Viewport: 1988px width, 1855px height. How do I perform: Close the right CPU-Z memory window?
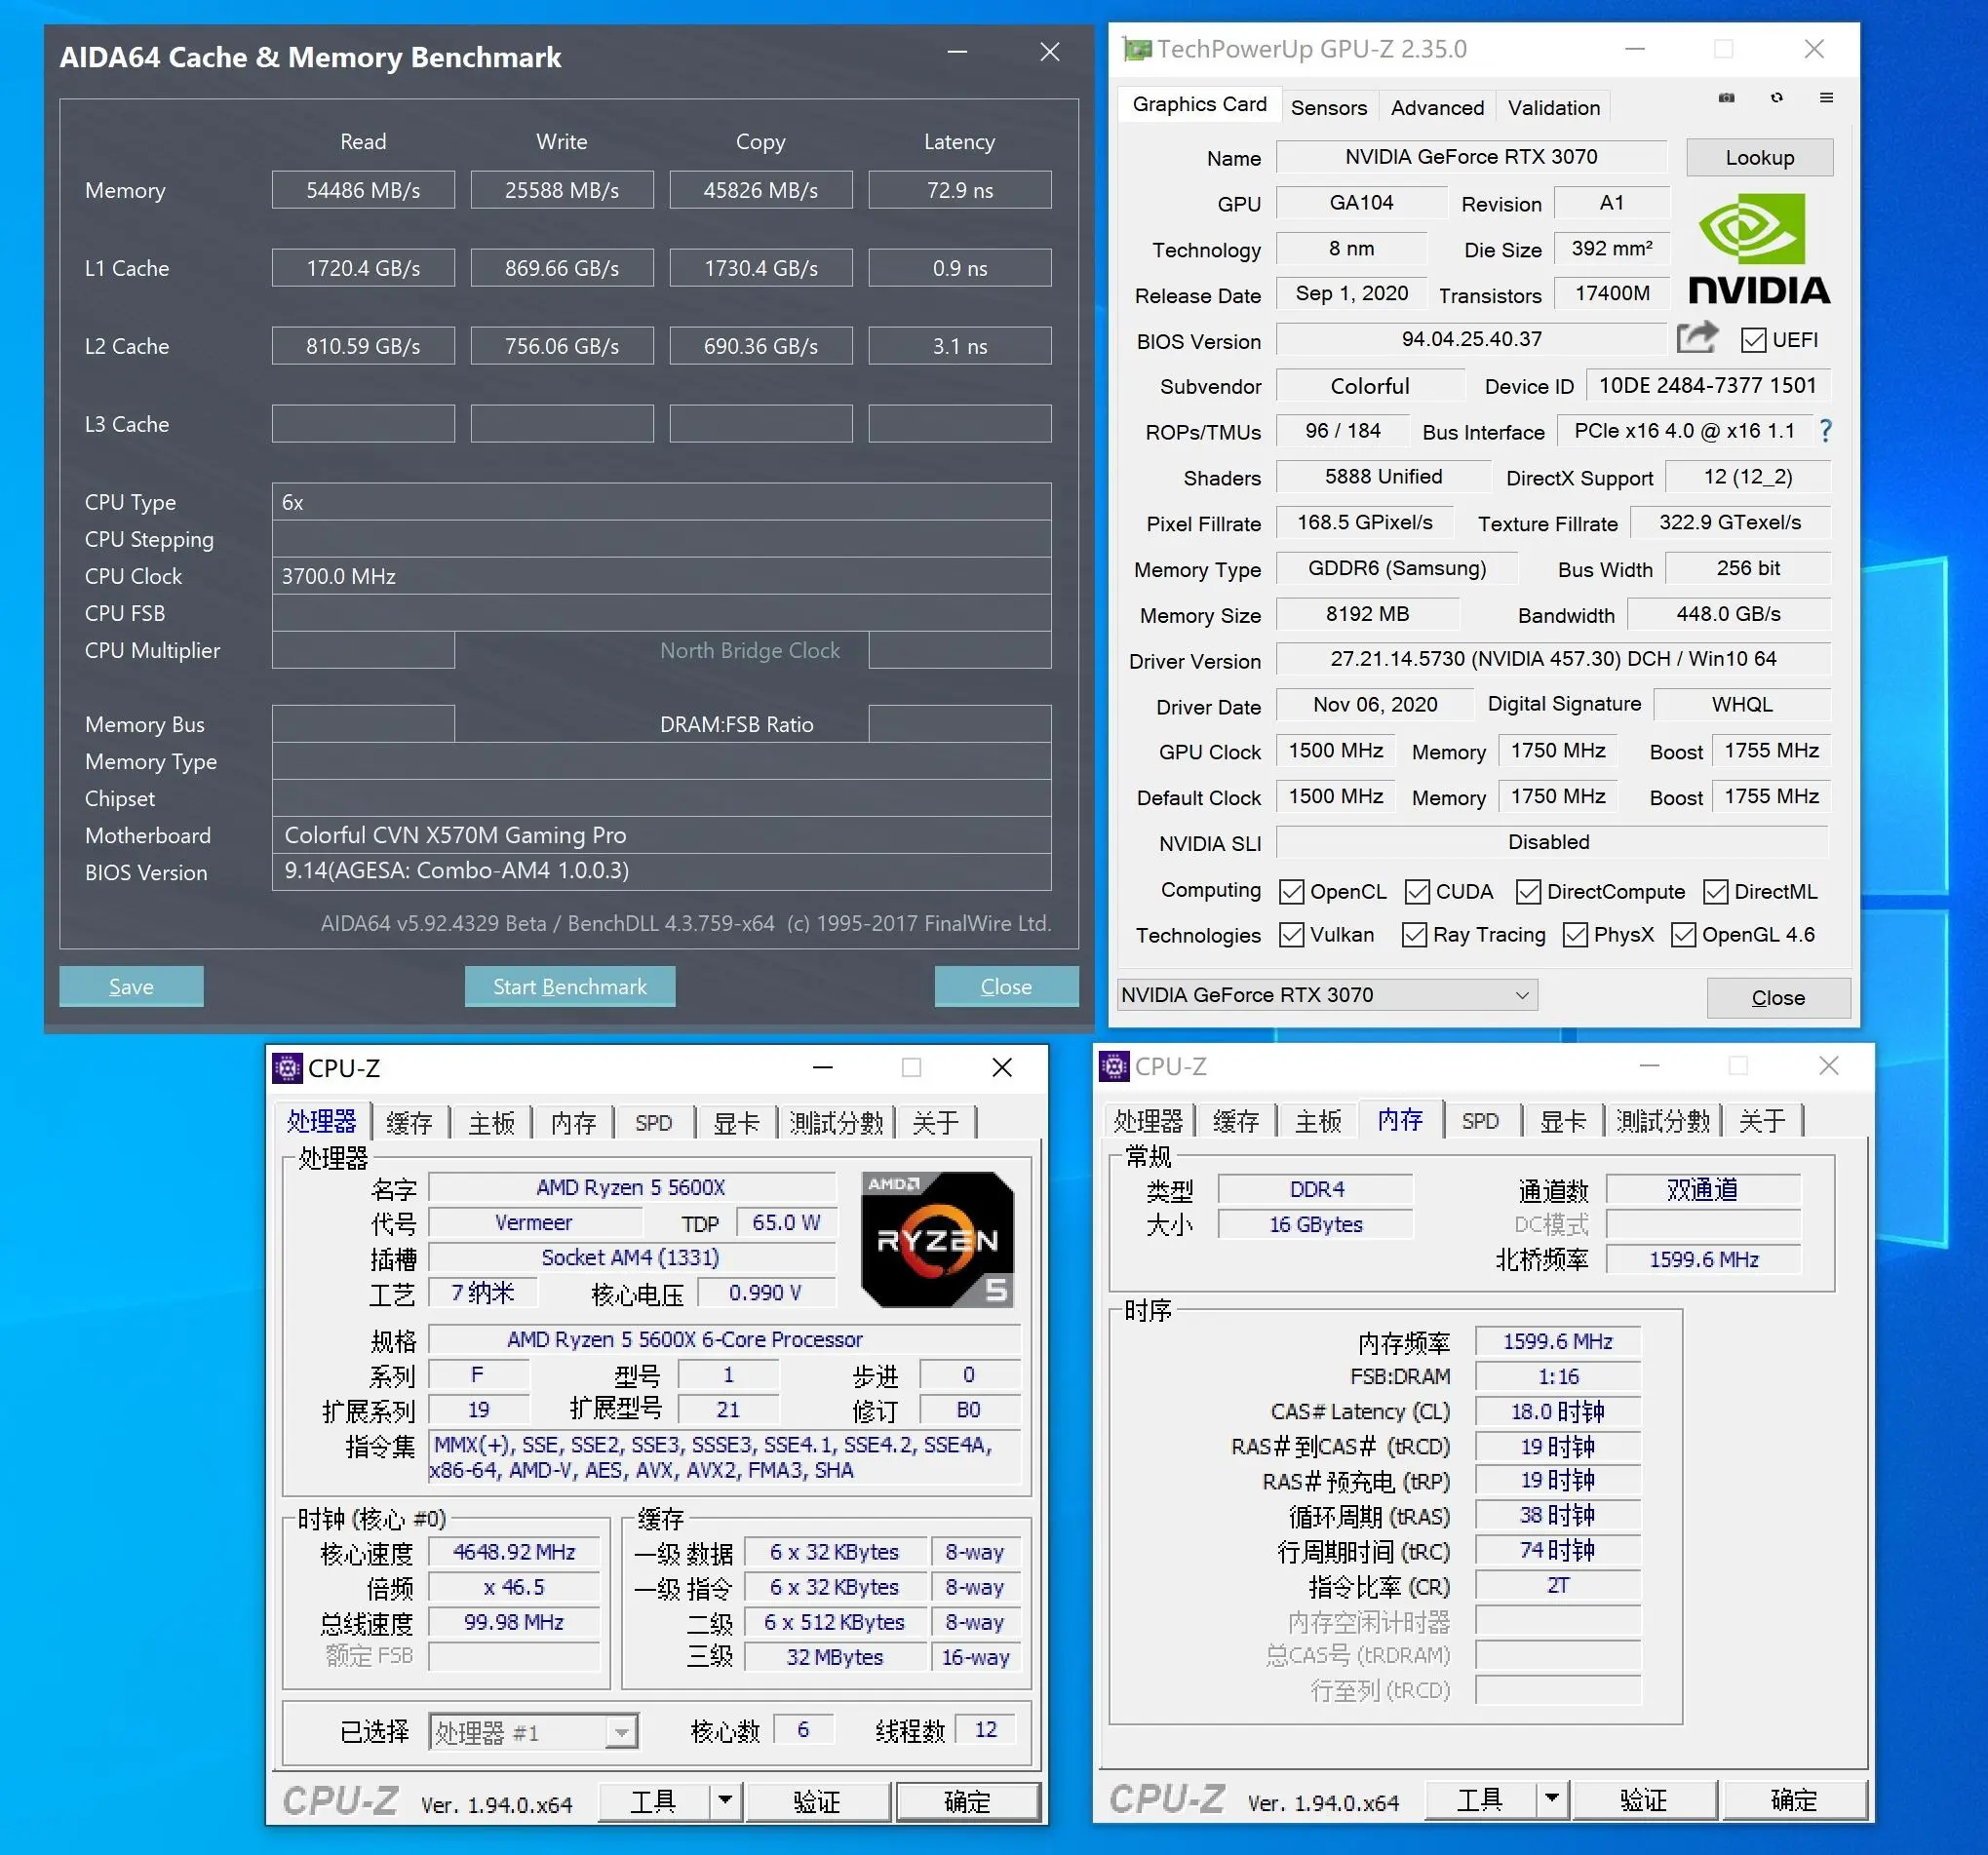point(1829,1066)
